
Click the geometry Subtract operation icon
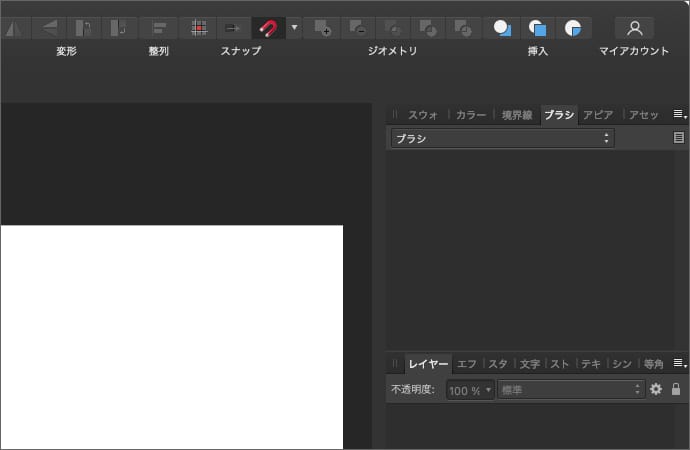coord(357,28)
